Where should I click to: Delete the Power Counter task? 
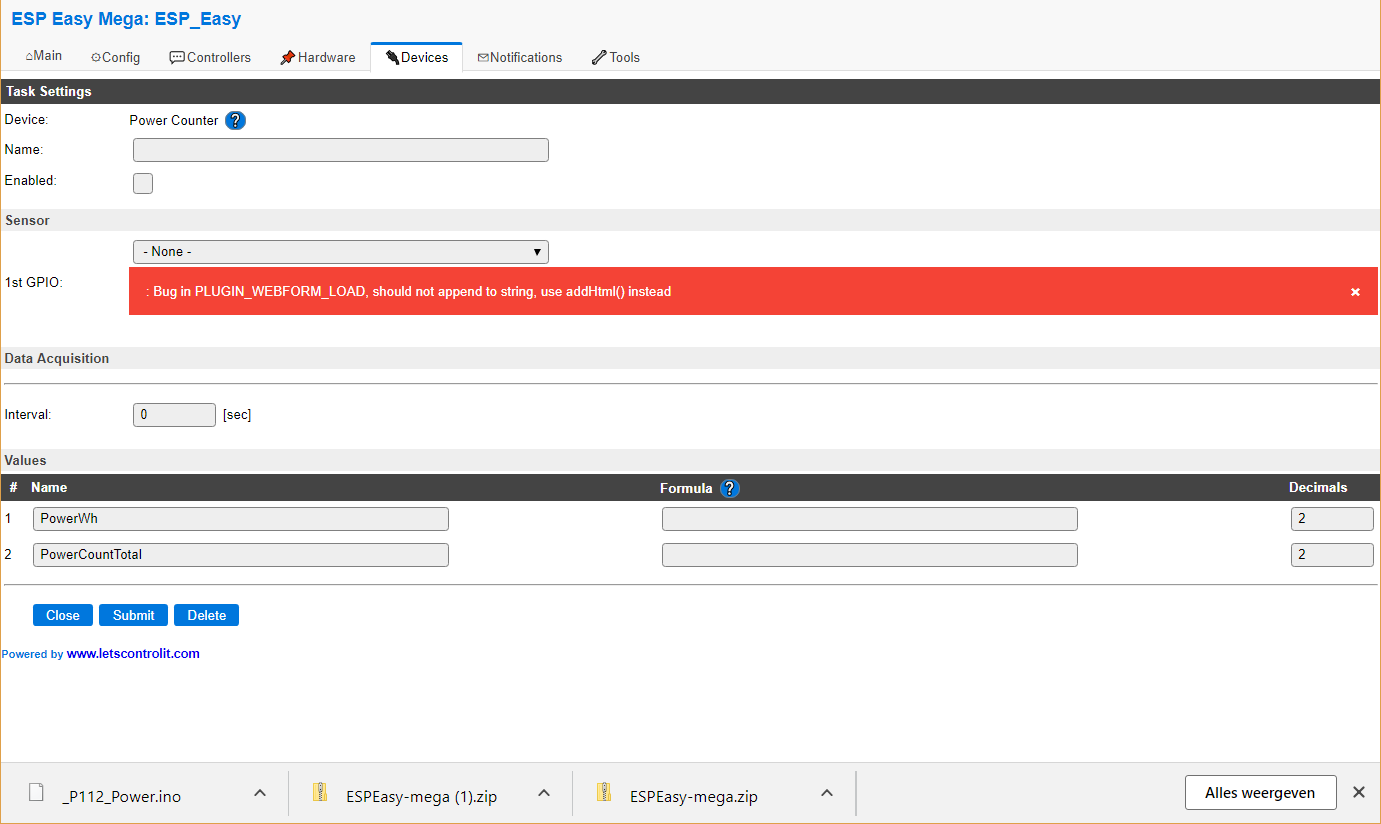click(x=206, y=614)
